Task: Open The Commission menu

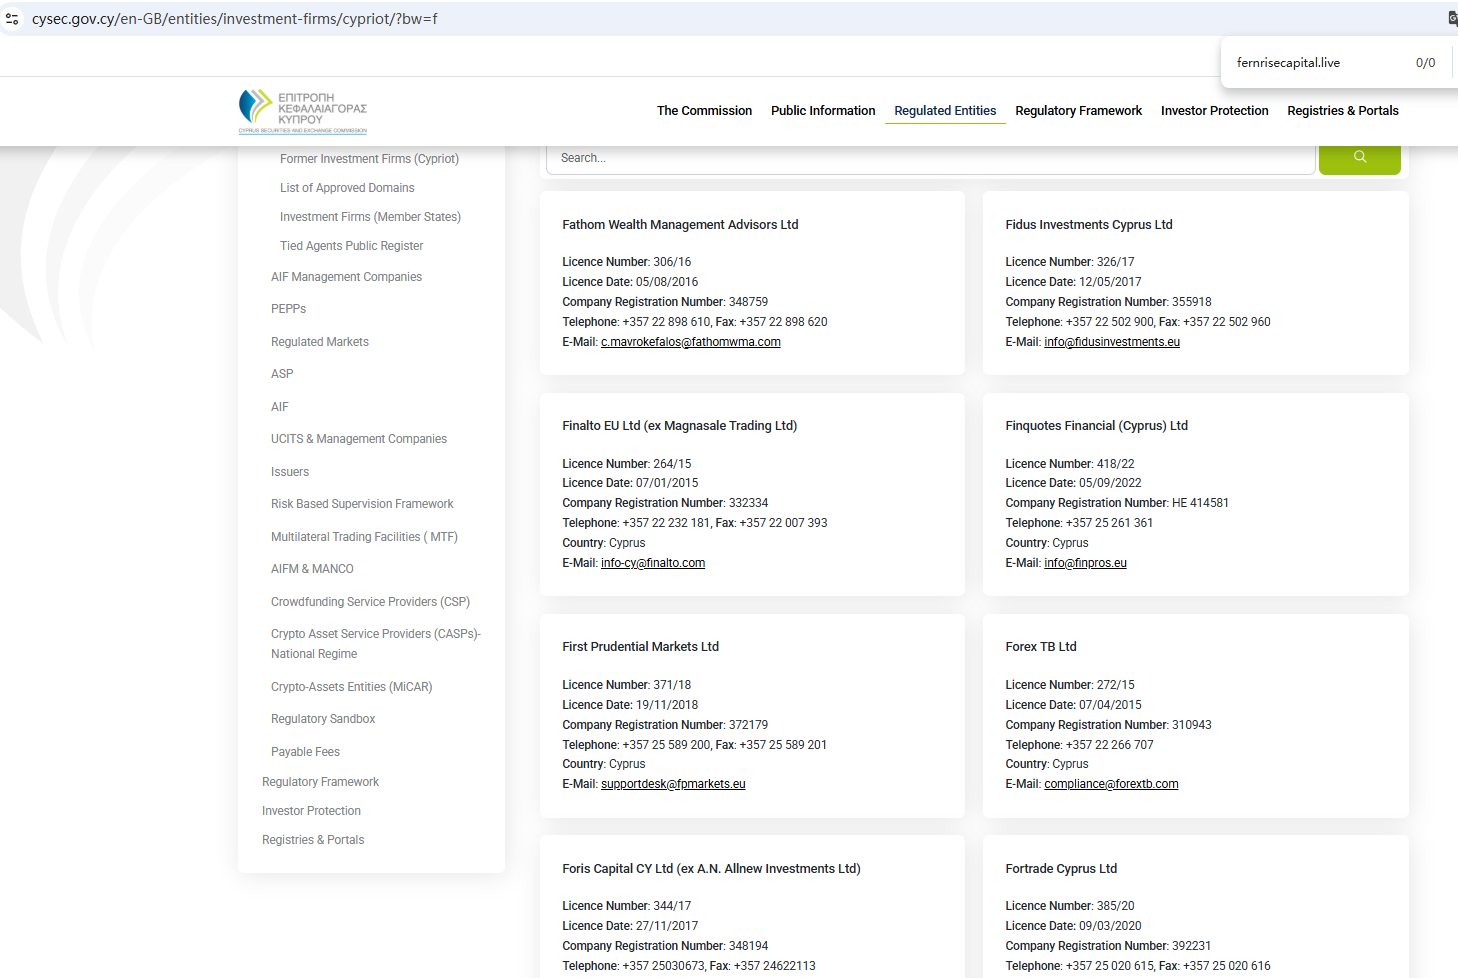Action: [x=704, y=111]
